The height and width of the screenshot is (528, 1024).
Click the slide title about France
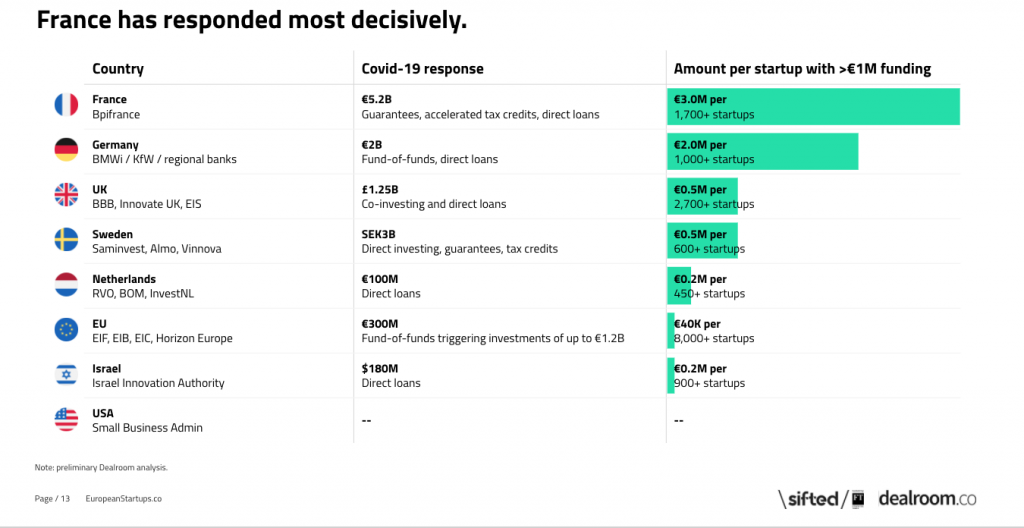pyautogui.click(x=252, y=21)
